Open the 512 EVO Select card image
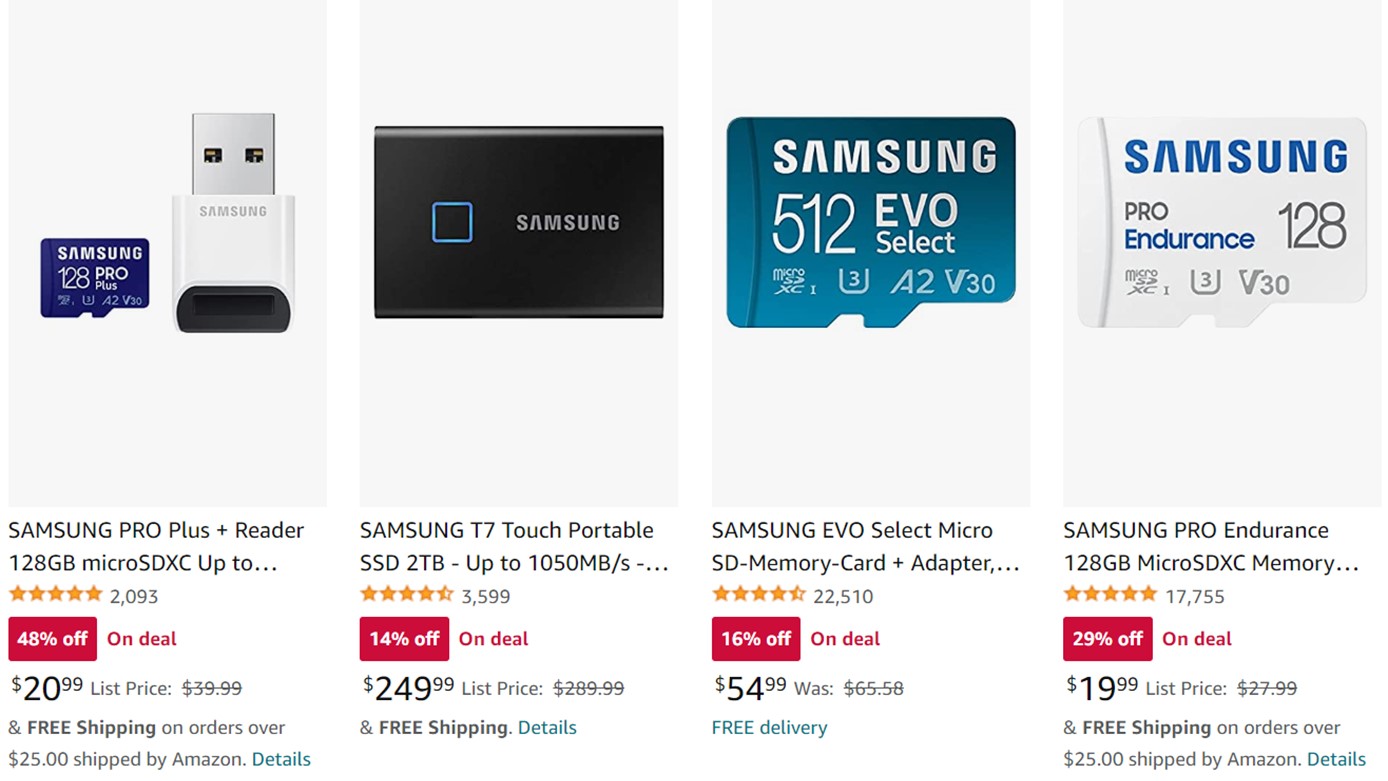This screenshot has width=1388, height=781. 870,222
